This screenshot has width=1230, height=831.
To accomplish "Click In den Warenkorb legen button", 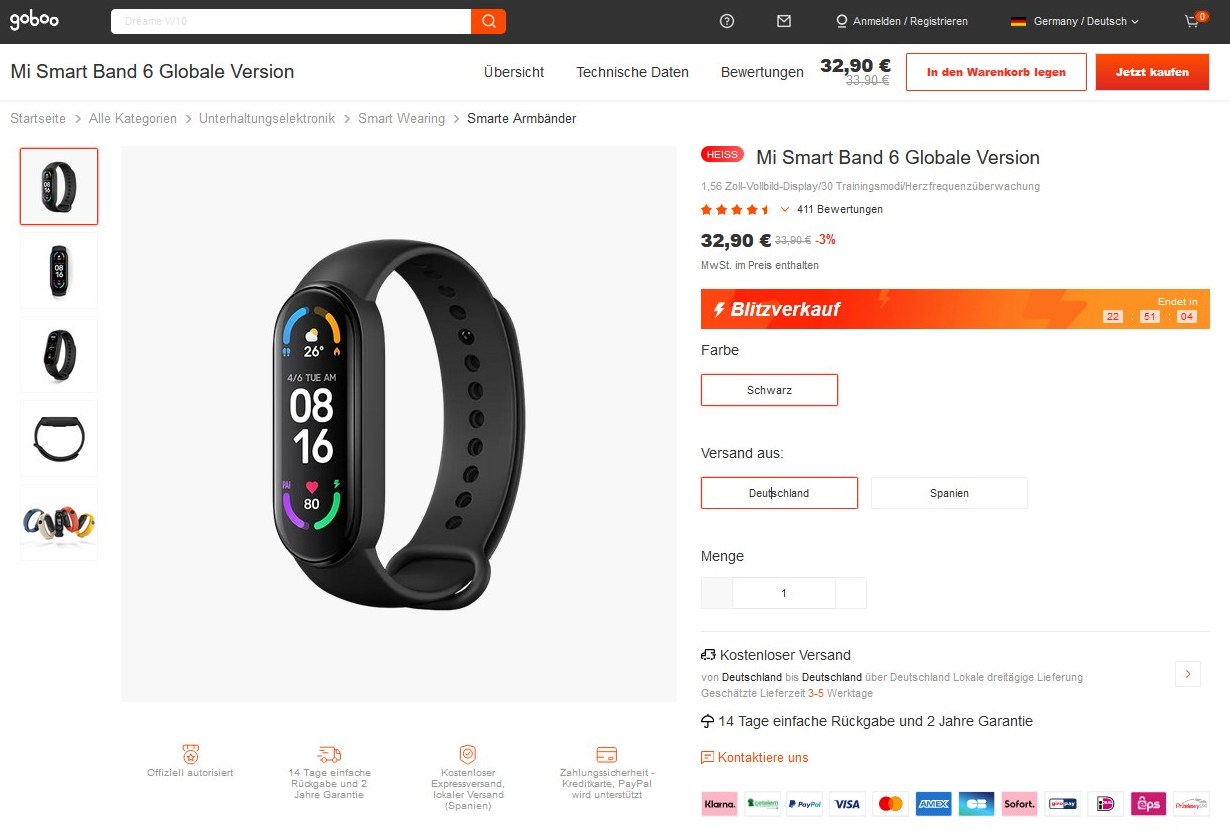I will coord(996,72).
